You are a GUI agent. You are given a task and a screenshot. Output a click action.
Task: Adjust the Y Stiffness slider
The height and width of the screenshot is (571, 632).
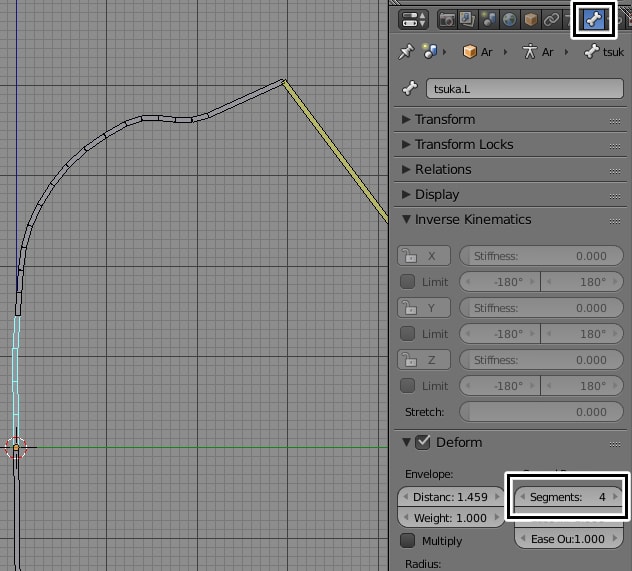click(541, 308)
